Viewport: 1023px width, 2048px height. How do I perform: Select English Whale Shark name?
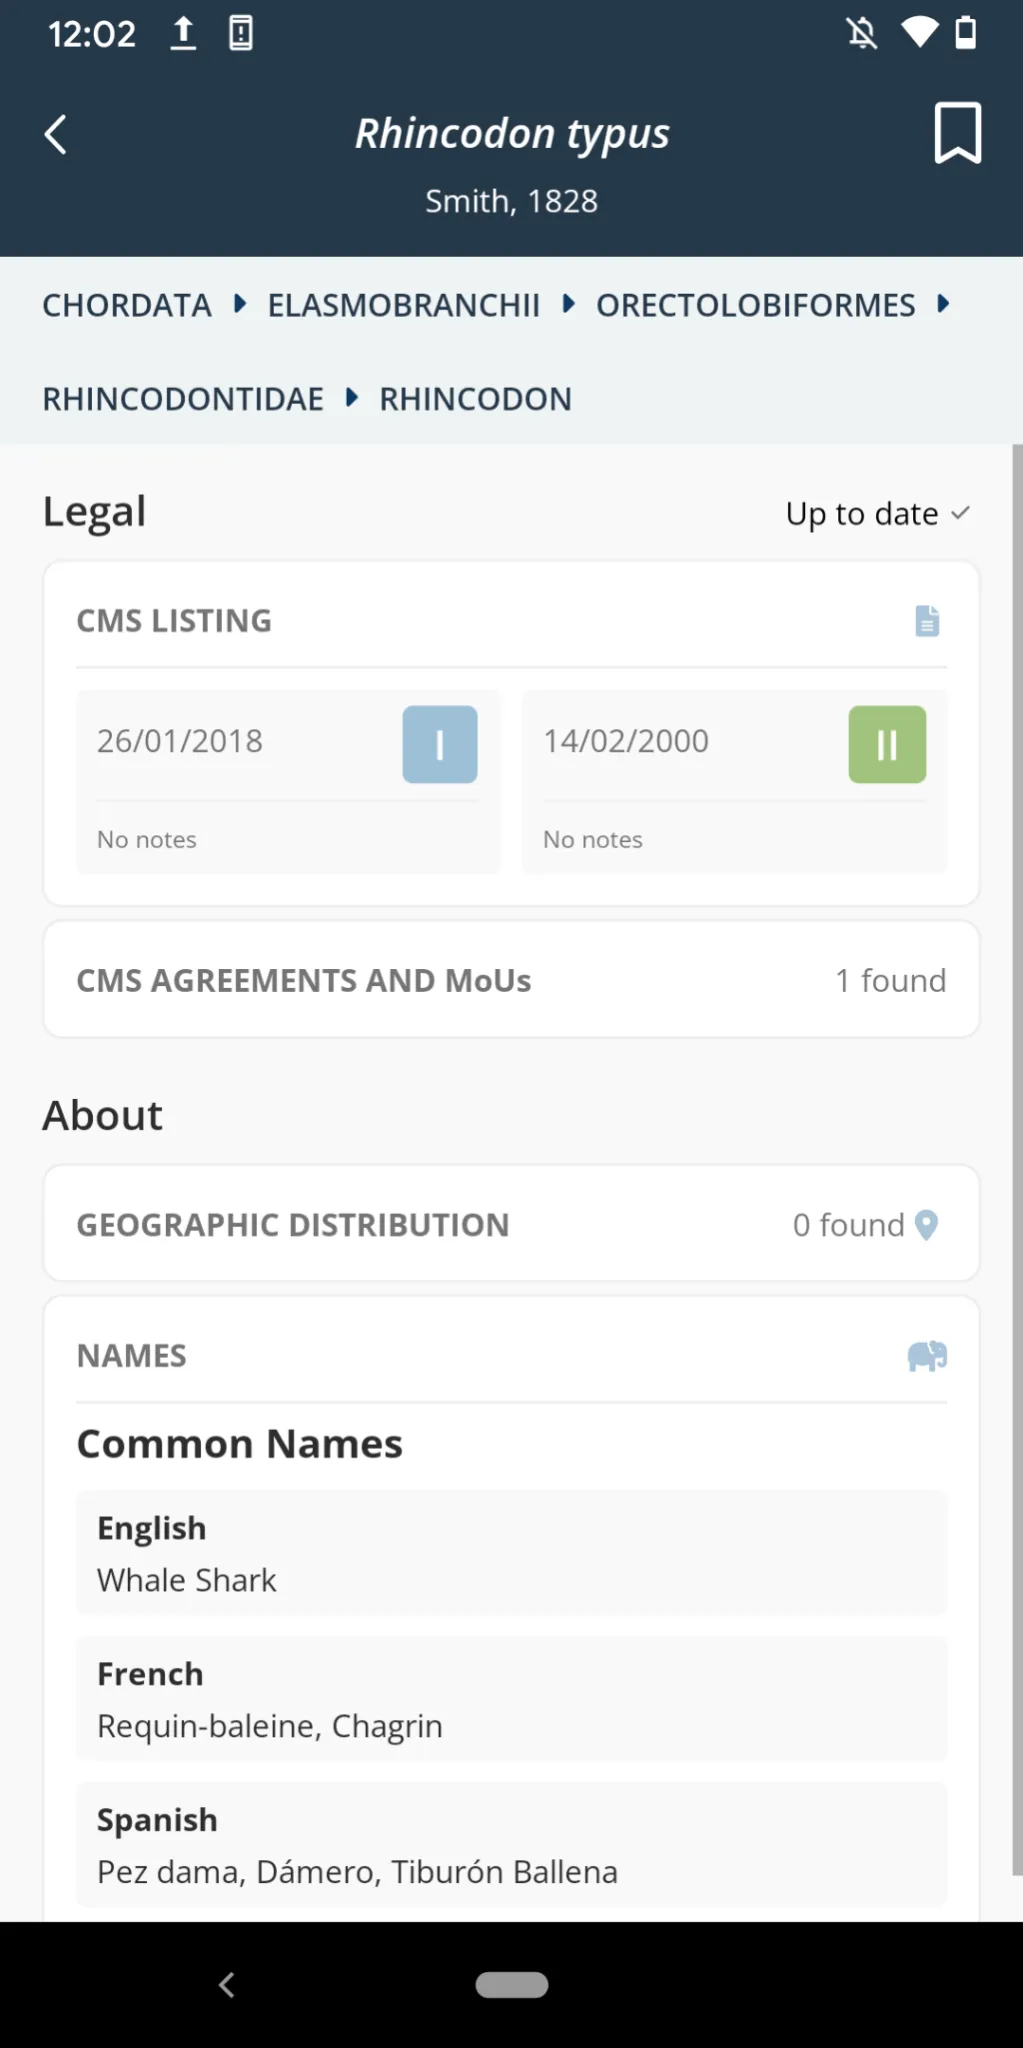pyautogui.click(x=511, y=1553)
